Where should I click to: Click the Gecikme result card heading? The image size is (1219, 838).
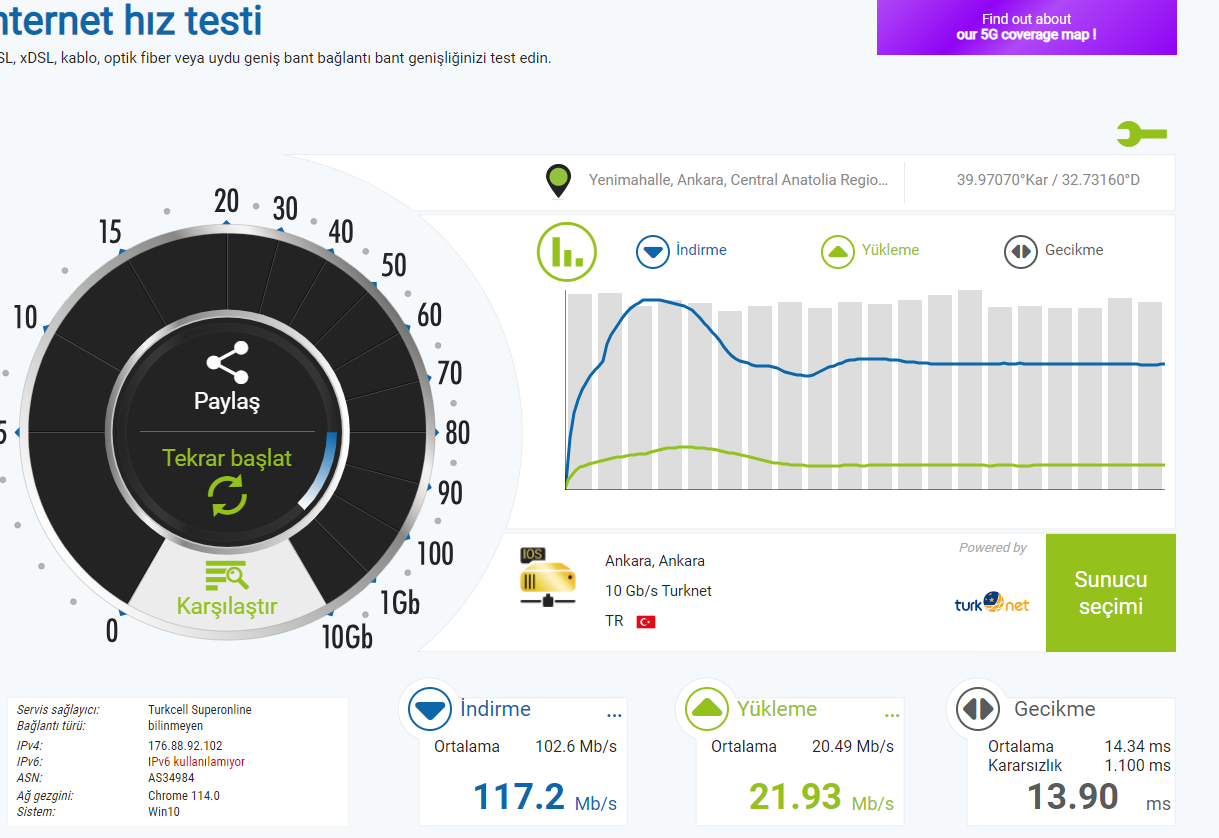click(1055, 709)
